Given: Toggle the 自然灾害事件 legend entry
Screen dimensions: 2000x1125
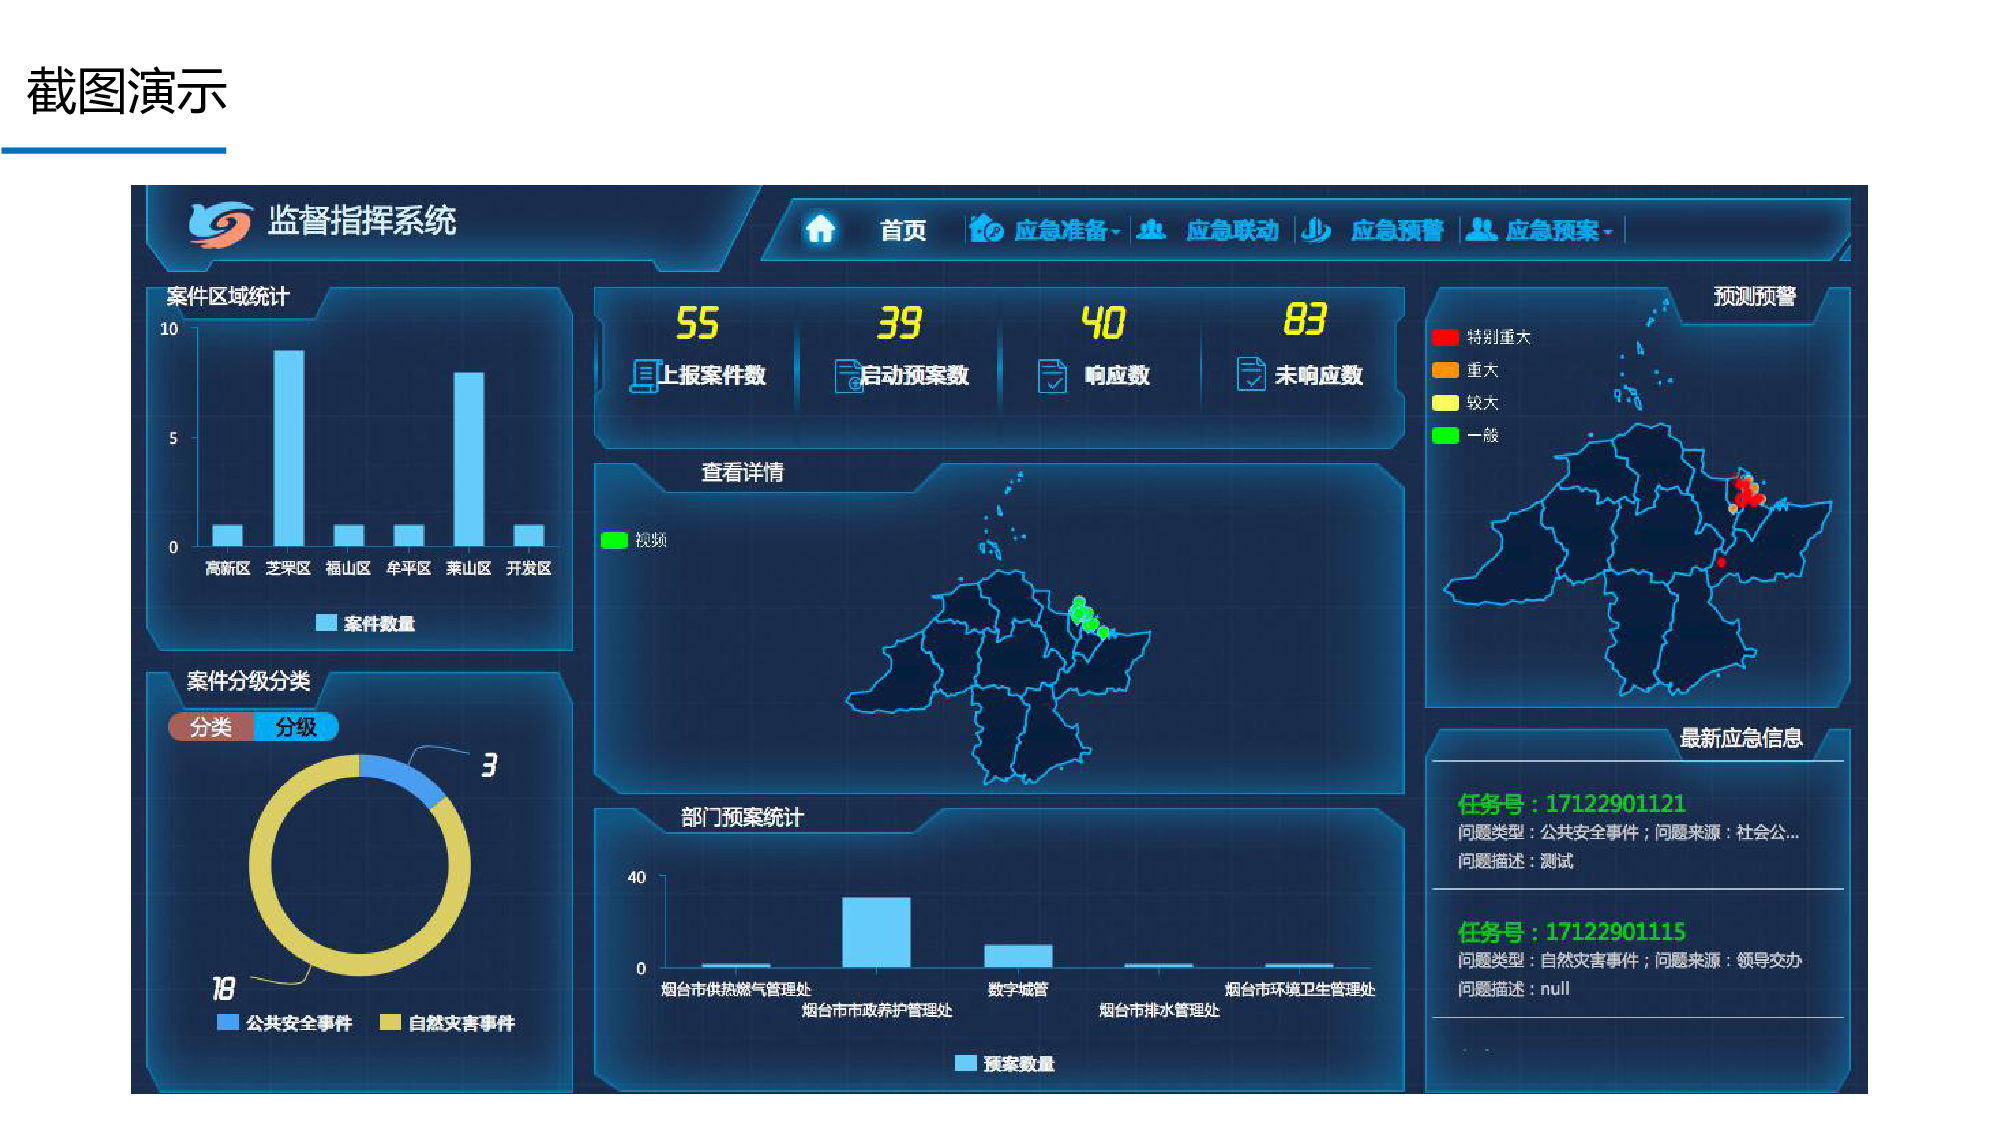Looking at the screenshot, I should [x=447, y=1022].
